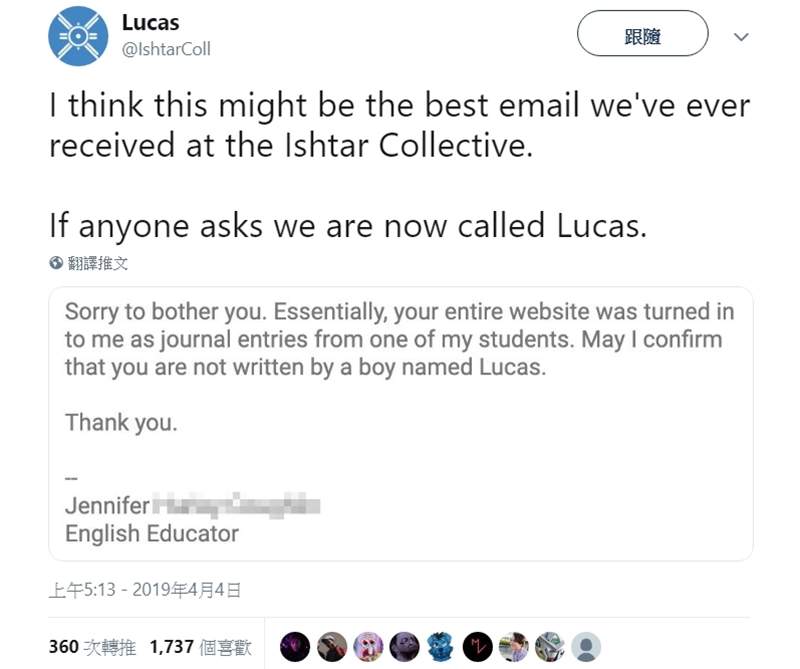Click the default grey silhouette liker avatar
The height and width of the screenshot is (669, 800).
click(x=586, y=646)
